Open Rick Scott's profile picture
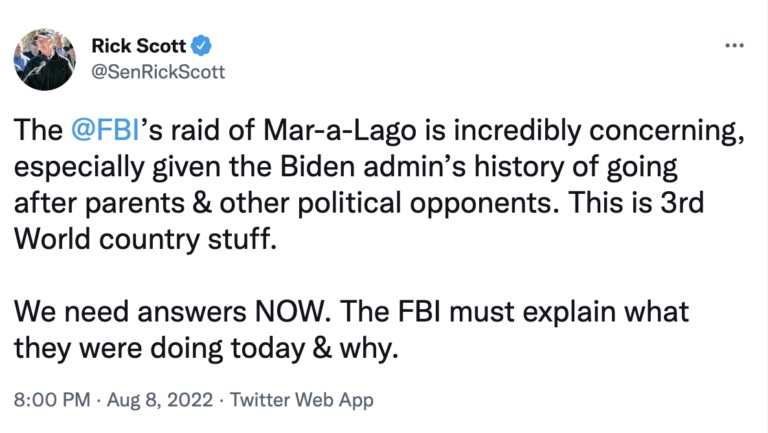Viewport: 768px width, 433px height. [x=45, y=60]
